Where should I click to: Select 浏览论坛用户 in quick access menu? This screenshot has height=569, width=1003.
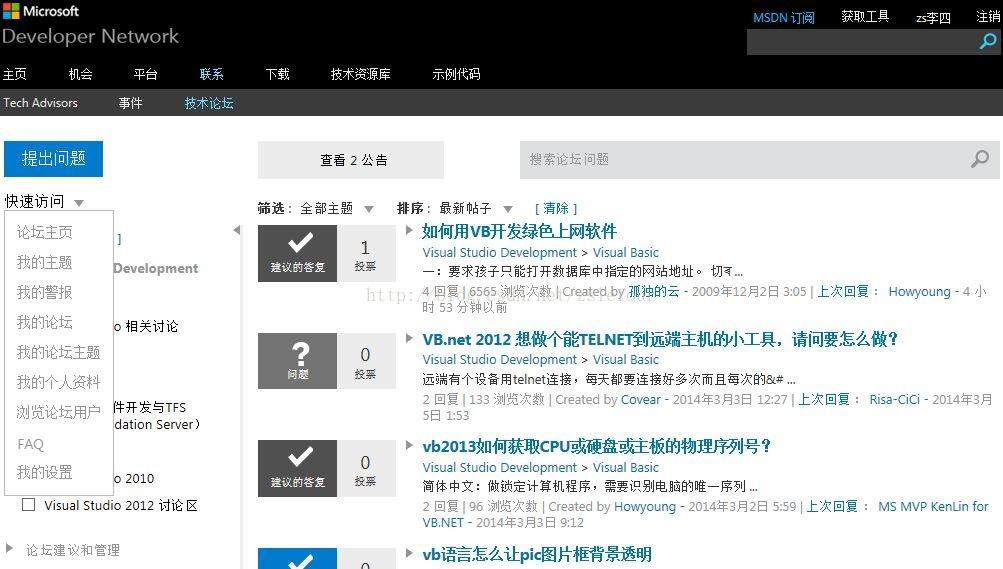(x=59, y=412)
